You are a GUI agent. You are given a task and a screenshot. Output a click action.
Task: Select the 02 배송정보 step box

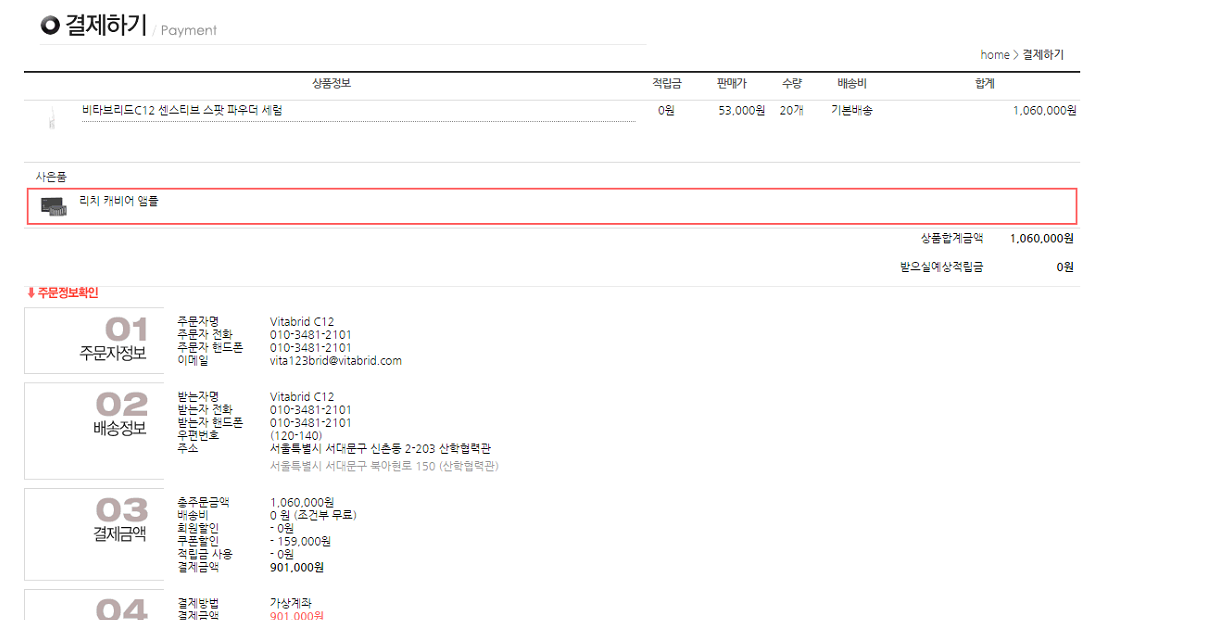point(94,430)
